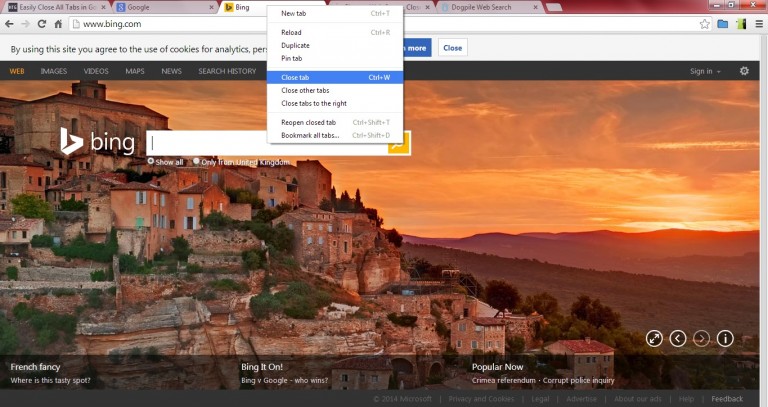Show next Bing background image
The image size is (768, 407).
[701, 338]
